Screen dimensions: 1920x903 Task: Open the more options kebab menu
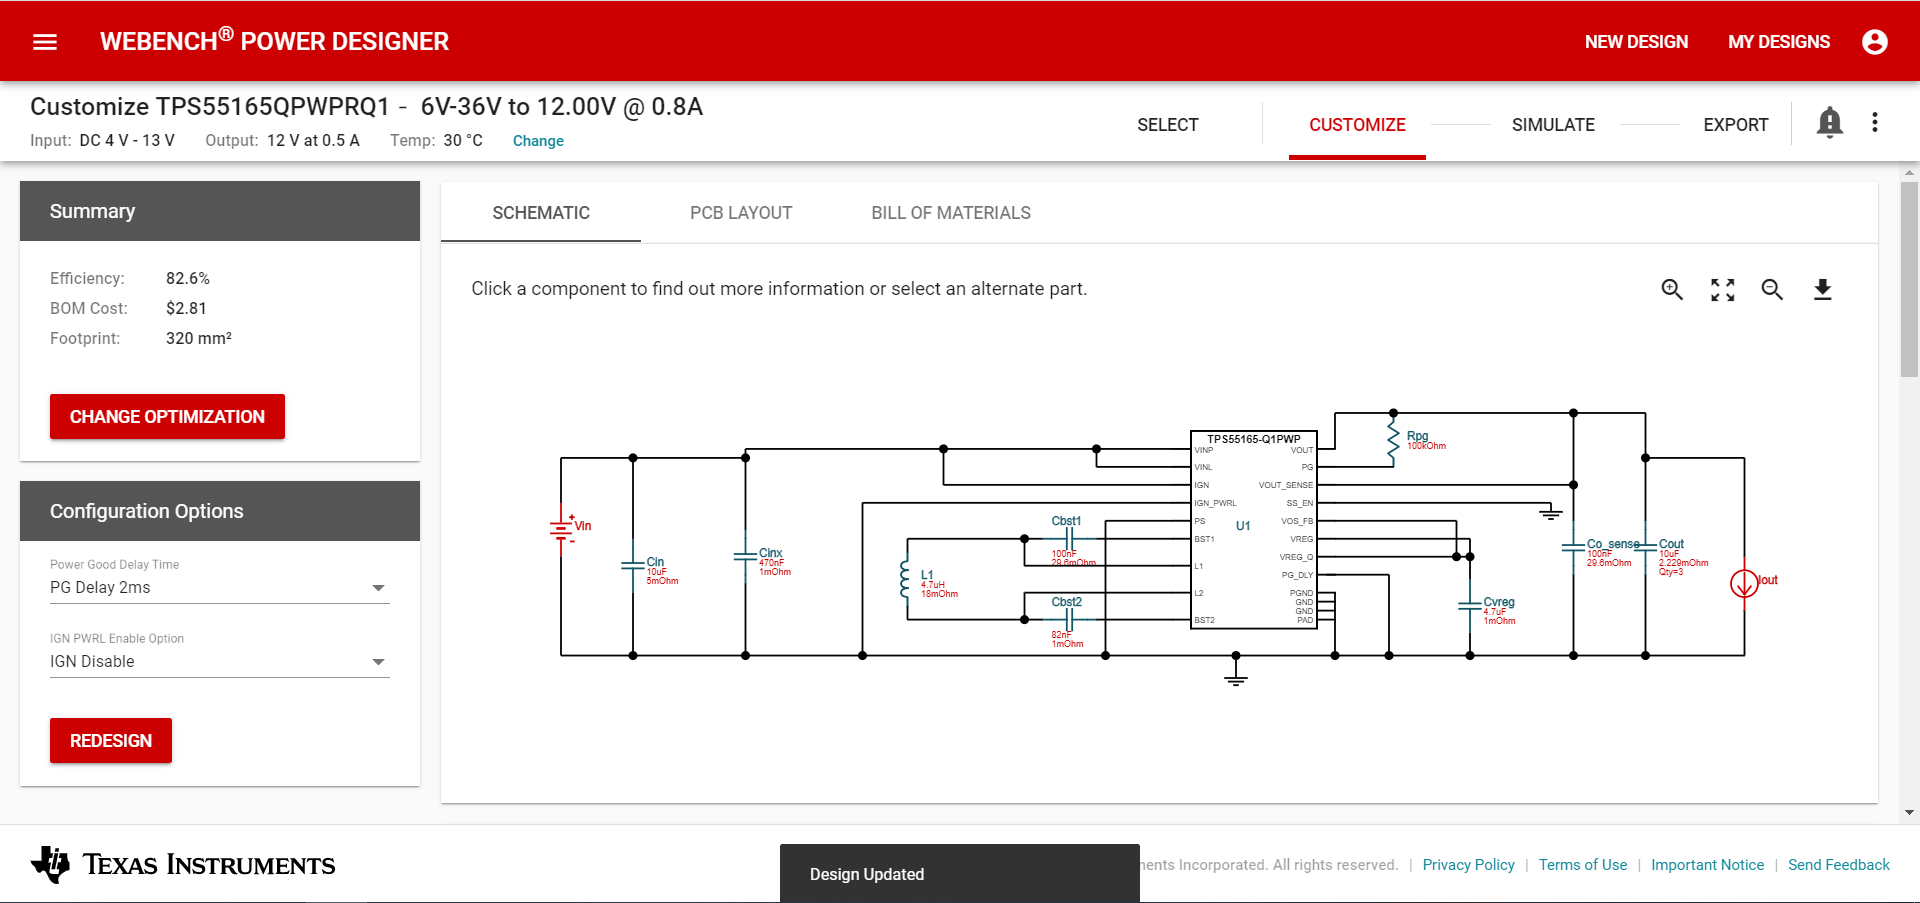pyautogui.click(x=1875, y=122)
